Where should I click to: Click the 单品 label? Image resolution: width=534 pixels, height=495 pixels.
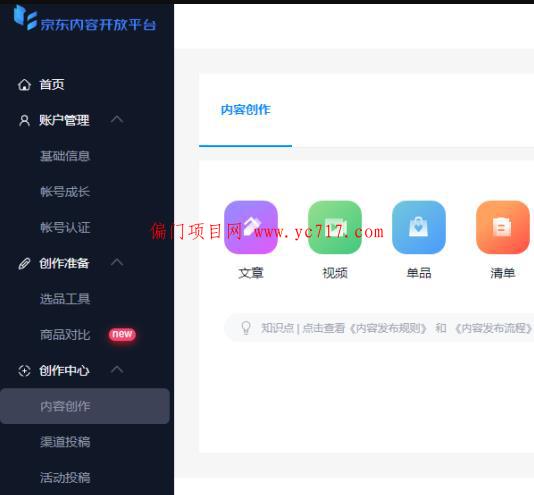[419, 273]
